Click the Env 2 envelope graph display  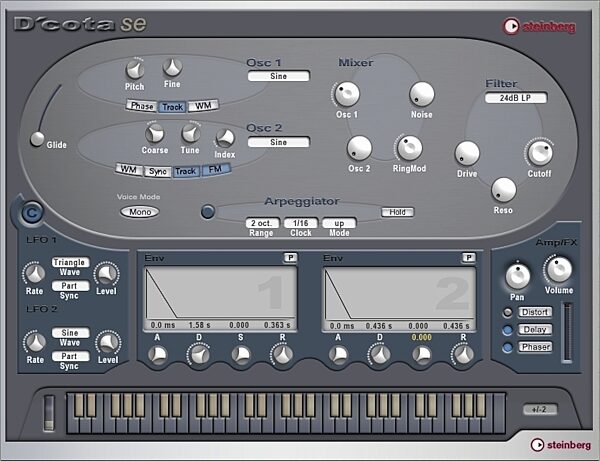399,293
